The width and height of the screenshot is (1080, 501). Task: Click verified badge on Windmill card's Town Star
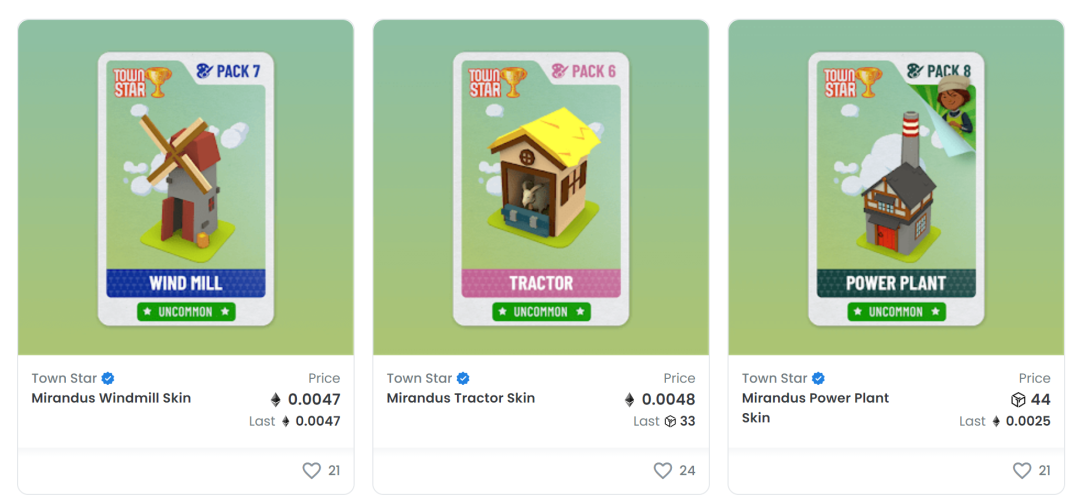coord(108,378)
